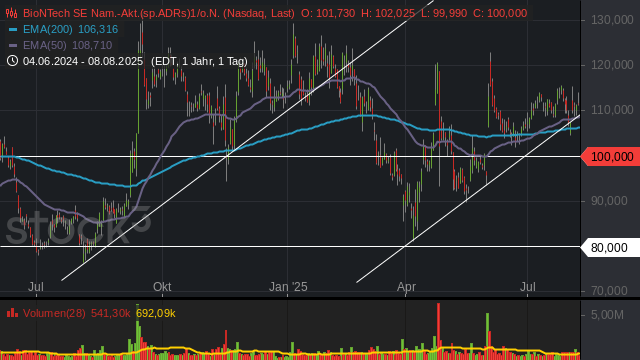This screenshot has height=360, width=640.
Task: Click the 130,000 price axis label
Action: click(x=612, y=20)
